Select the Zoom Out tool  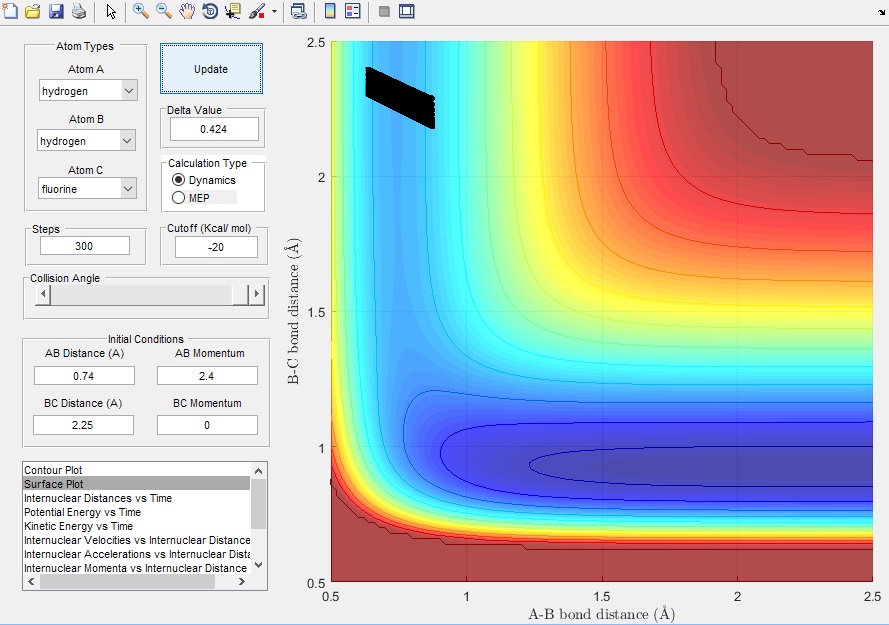164,12
